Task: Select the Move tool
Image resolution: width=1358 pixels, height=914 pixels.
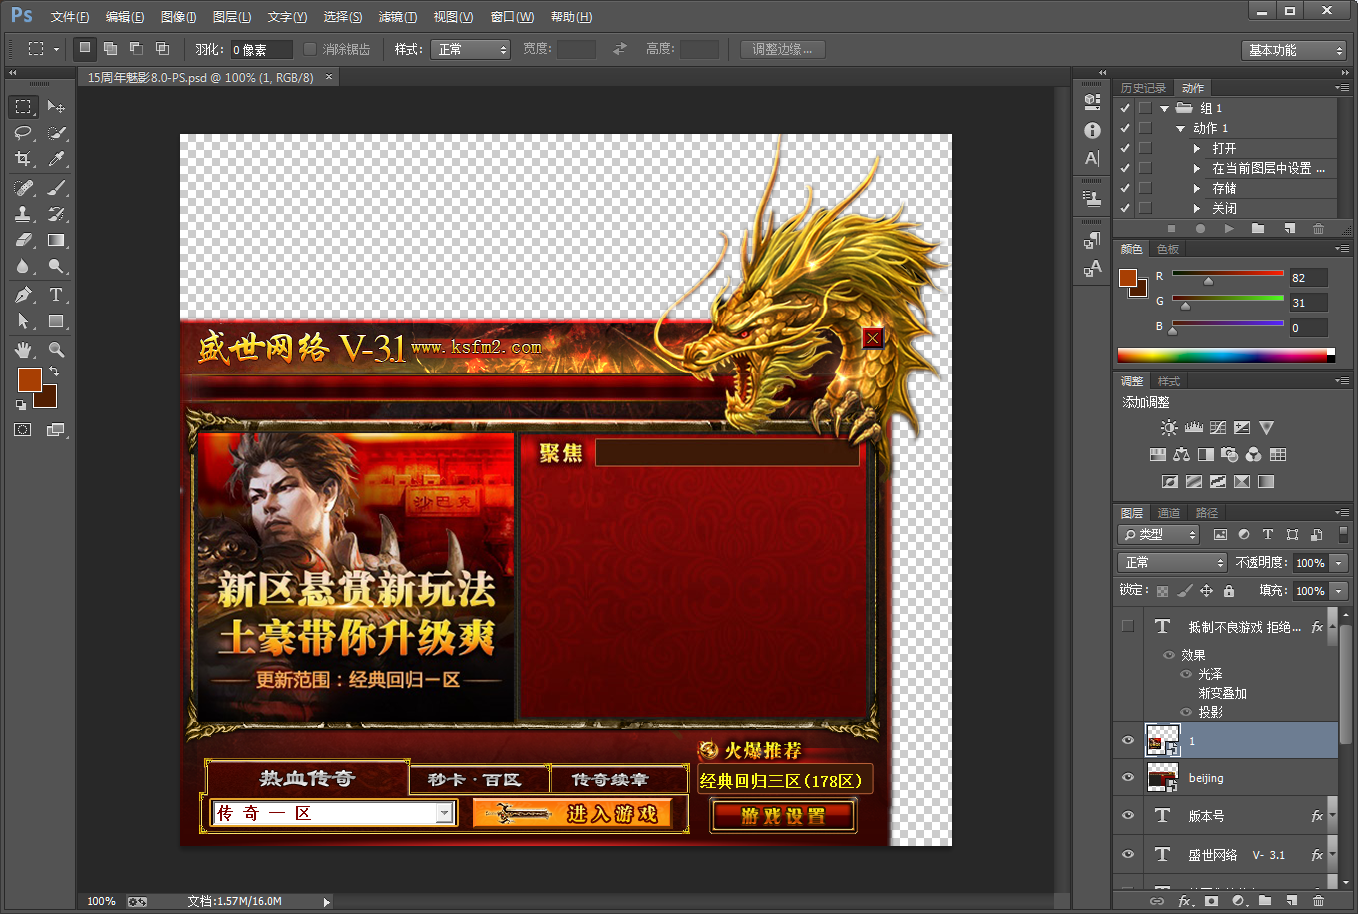Action: click(56, 106)
